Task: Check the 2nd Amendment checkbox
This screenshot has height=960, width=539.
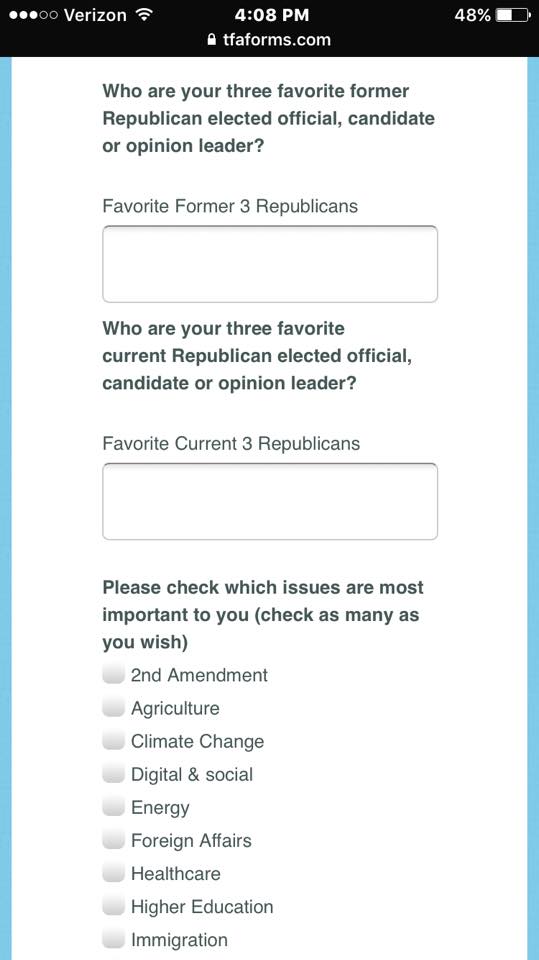Action: tap(113, 675)
